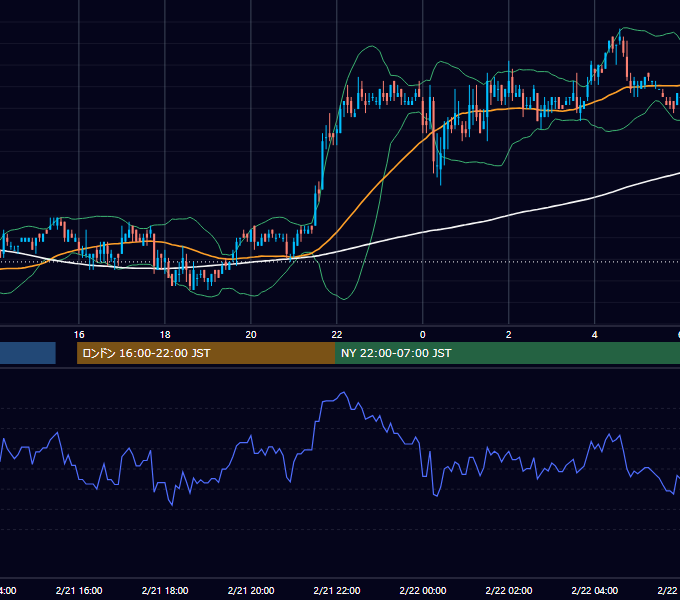Click the 2/21 22:00 date label
Image resolution: width=680 pixels, height=600 pixels.
337,590
